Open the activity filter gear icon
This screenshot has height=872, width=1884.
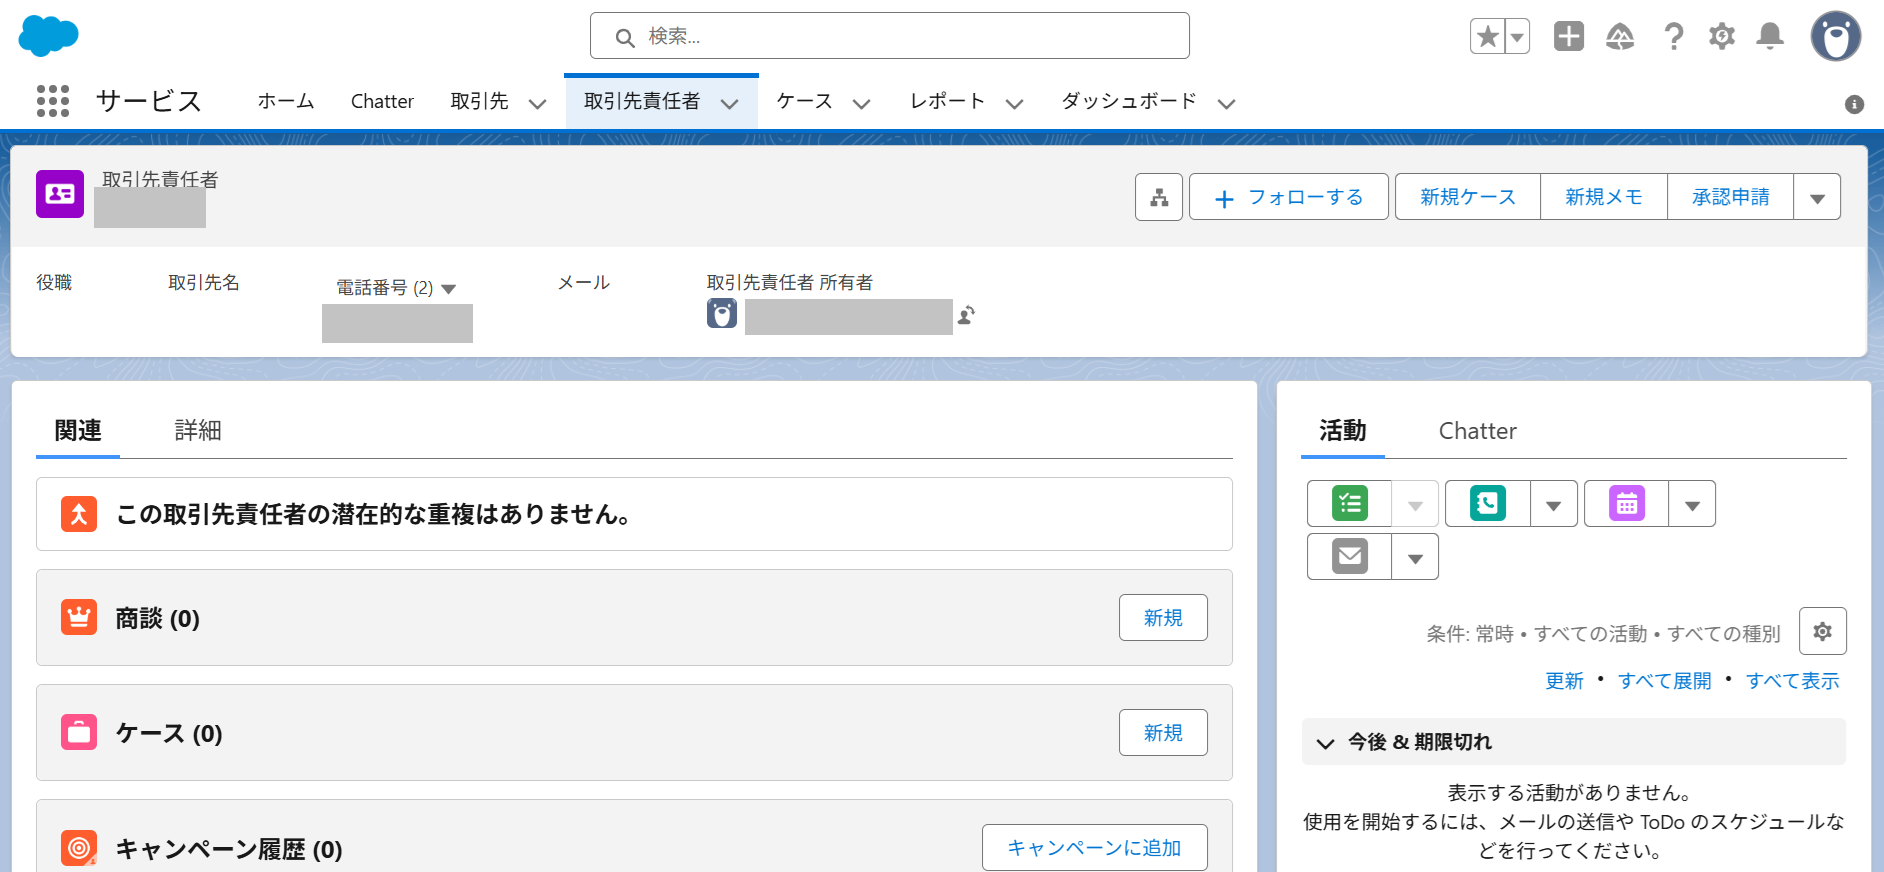tap(1822, 631)
